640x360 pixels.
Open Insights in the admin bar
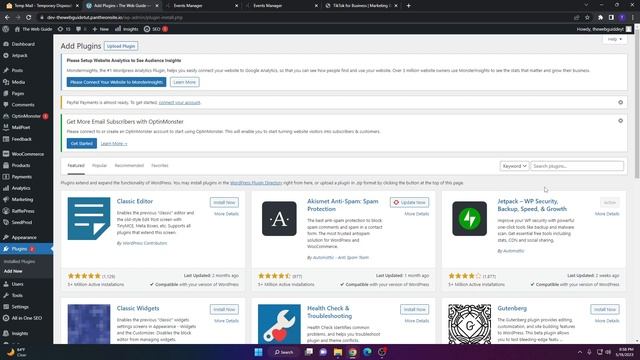tap(127, 29)
